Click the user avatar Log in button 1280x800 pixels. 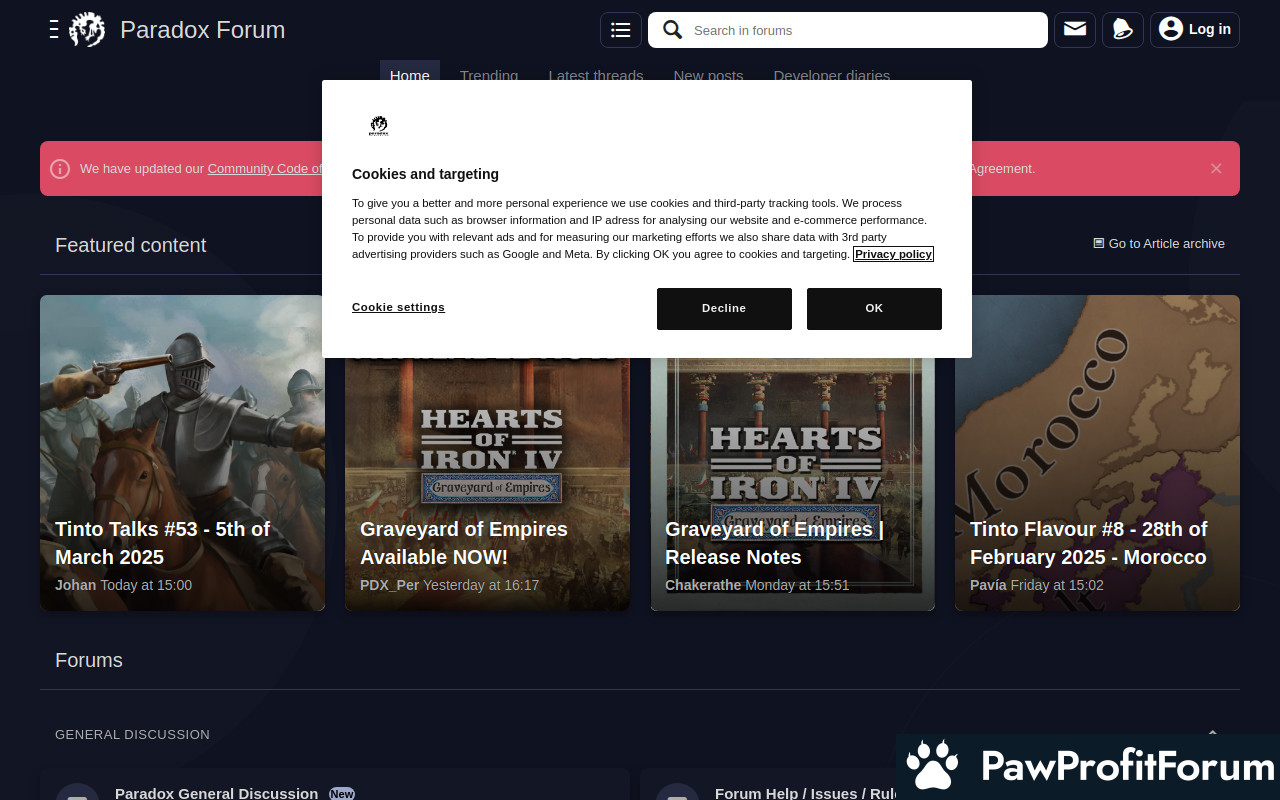(x=1195, y=30)
